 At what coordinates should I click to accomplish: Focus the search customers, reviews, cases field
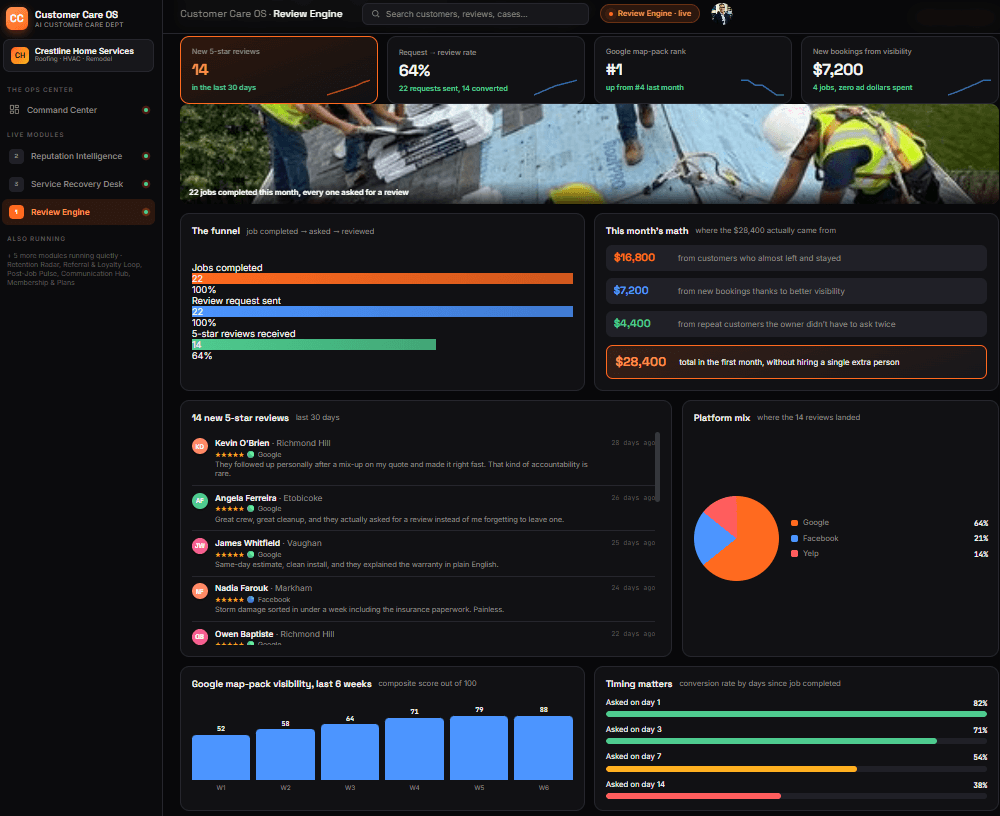coord(475,13)
